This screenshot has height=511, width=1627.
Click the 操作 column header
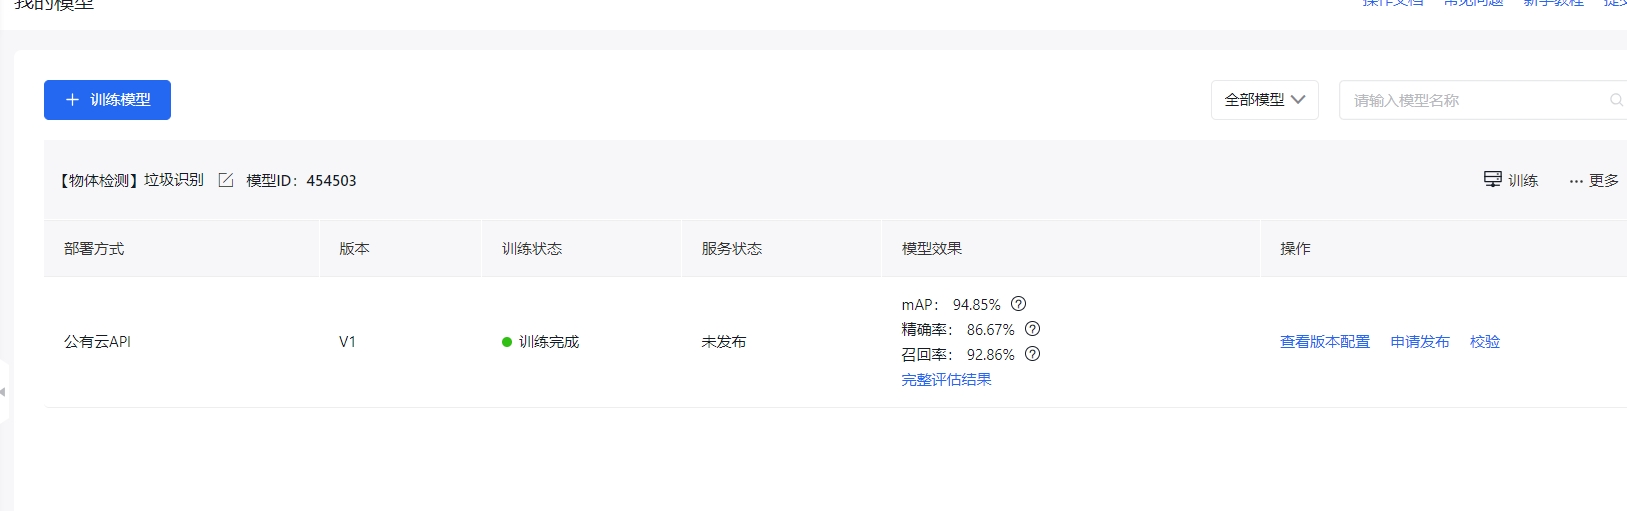[1295, 248]
